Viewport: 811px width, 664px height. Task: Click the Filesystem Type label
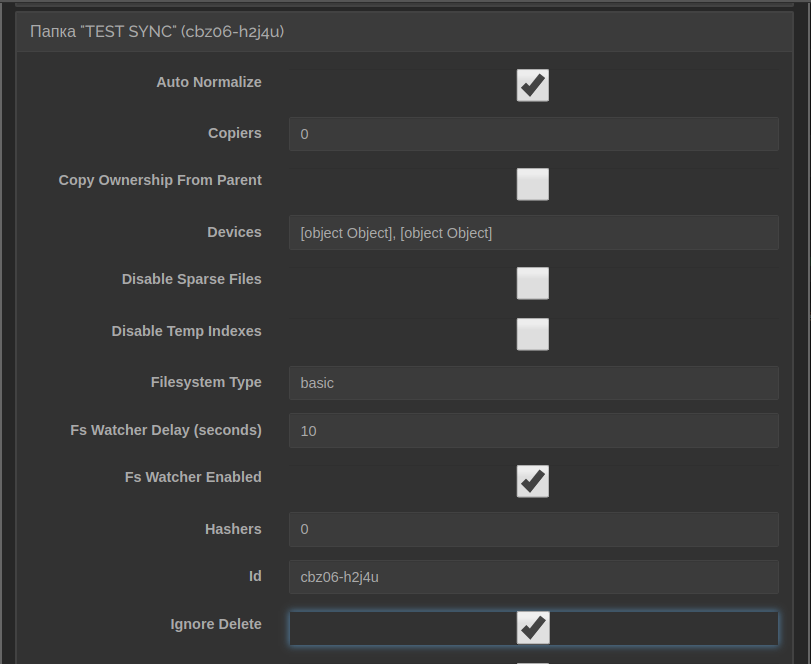click(x=206, y=382)
